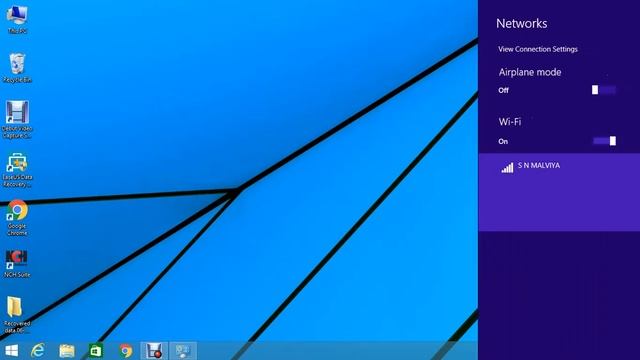640x360 pixels.
Task: Turn off the Wi-Fi switch
Action: point(604,141)
